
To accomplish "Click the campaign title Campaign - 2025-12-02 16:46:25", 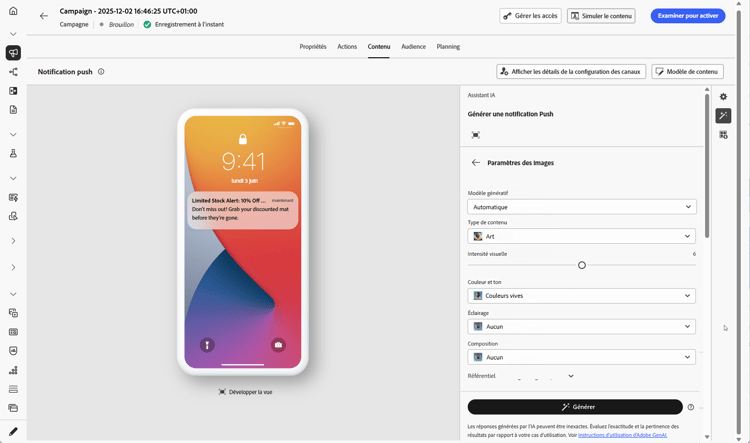I will tap(128, 11).
